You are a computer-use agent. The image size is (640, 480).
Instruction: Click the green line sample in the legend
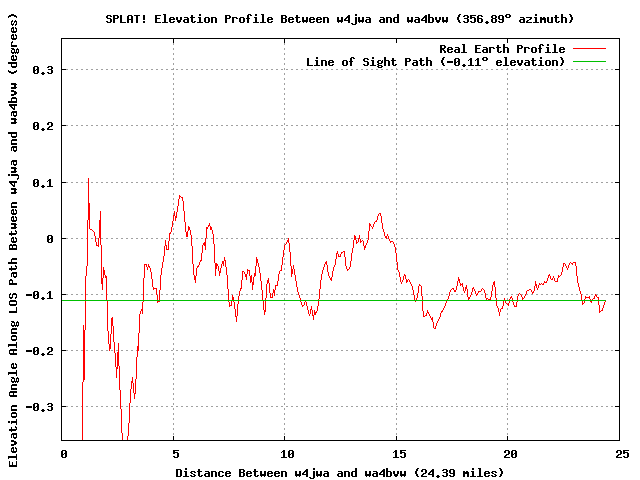589,62
